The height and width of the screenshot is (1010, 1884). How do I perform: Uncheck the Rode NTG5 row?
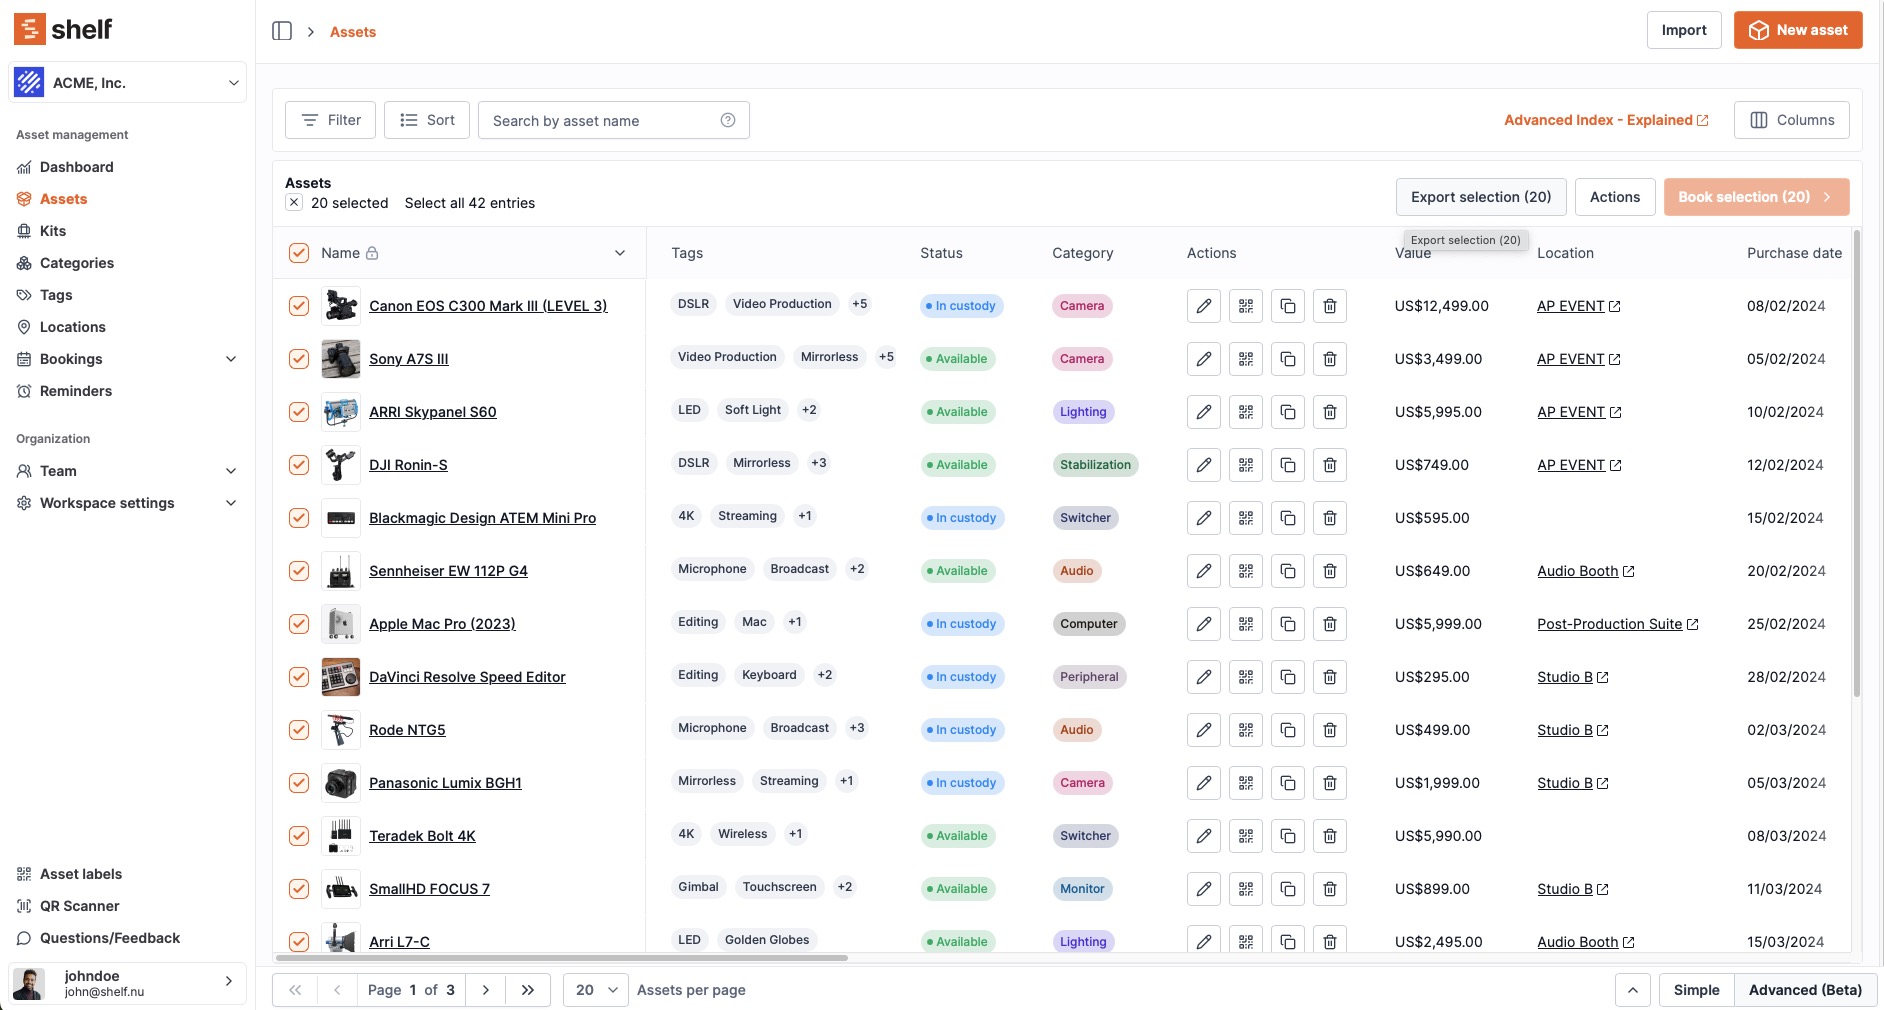pos(299,730)
